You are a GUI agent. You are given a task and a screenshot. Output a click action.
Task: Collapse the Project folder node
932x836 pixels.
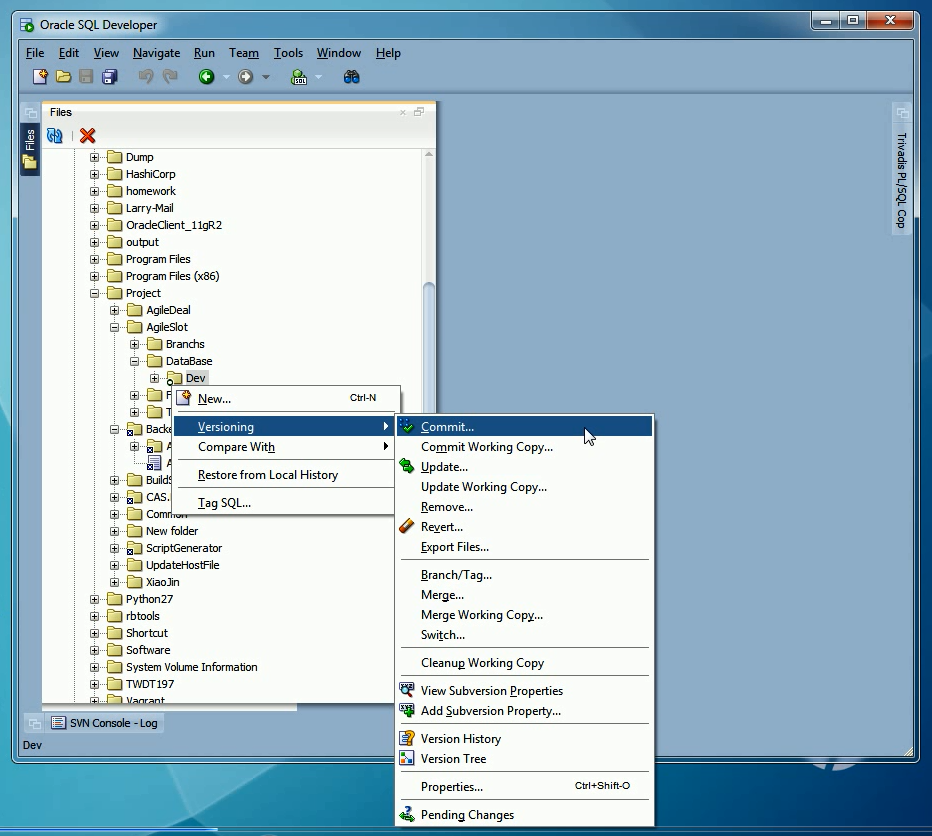[x=95, y=293]
